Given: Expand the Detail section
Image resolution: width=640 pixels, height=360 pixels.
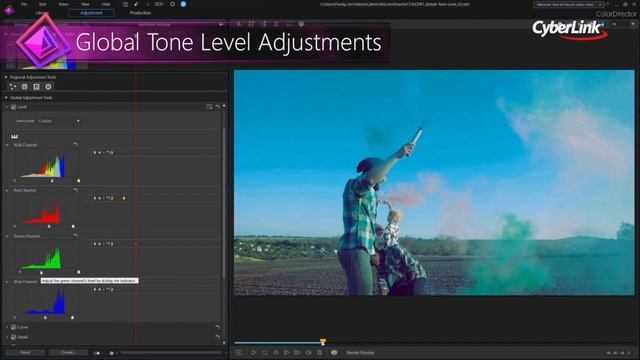Looking at the screenshot, I should coord(7,337).
